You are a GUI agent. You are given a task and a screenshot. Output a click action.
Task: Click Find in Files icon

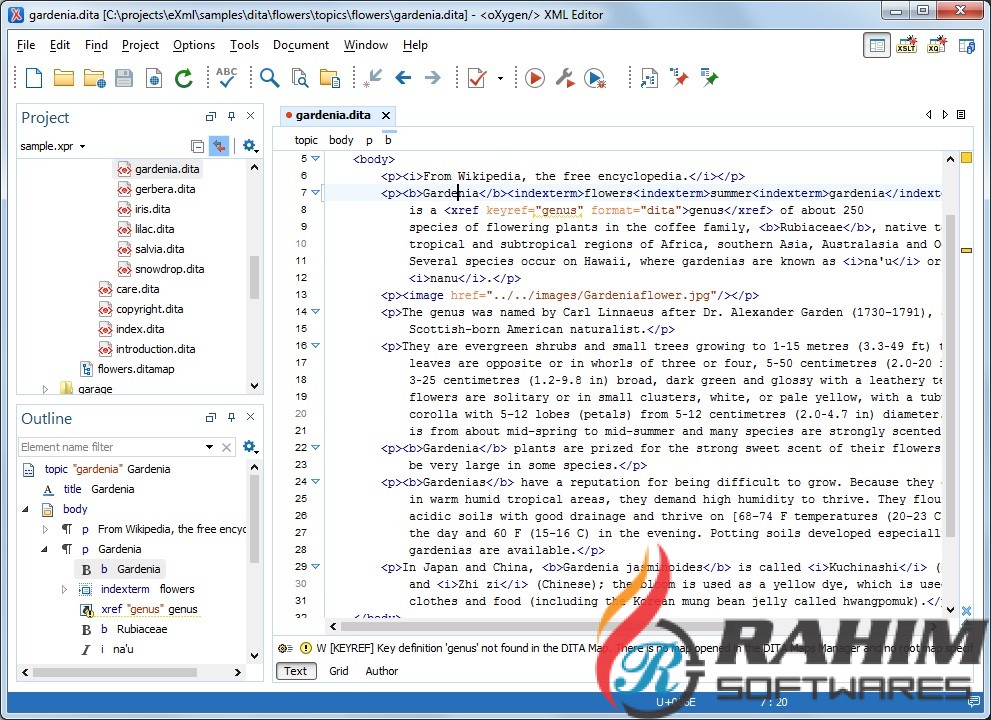tap(300, 78)
